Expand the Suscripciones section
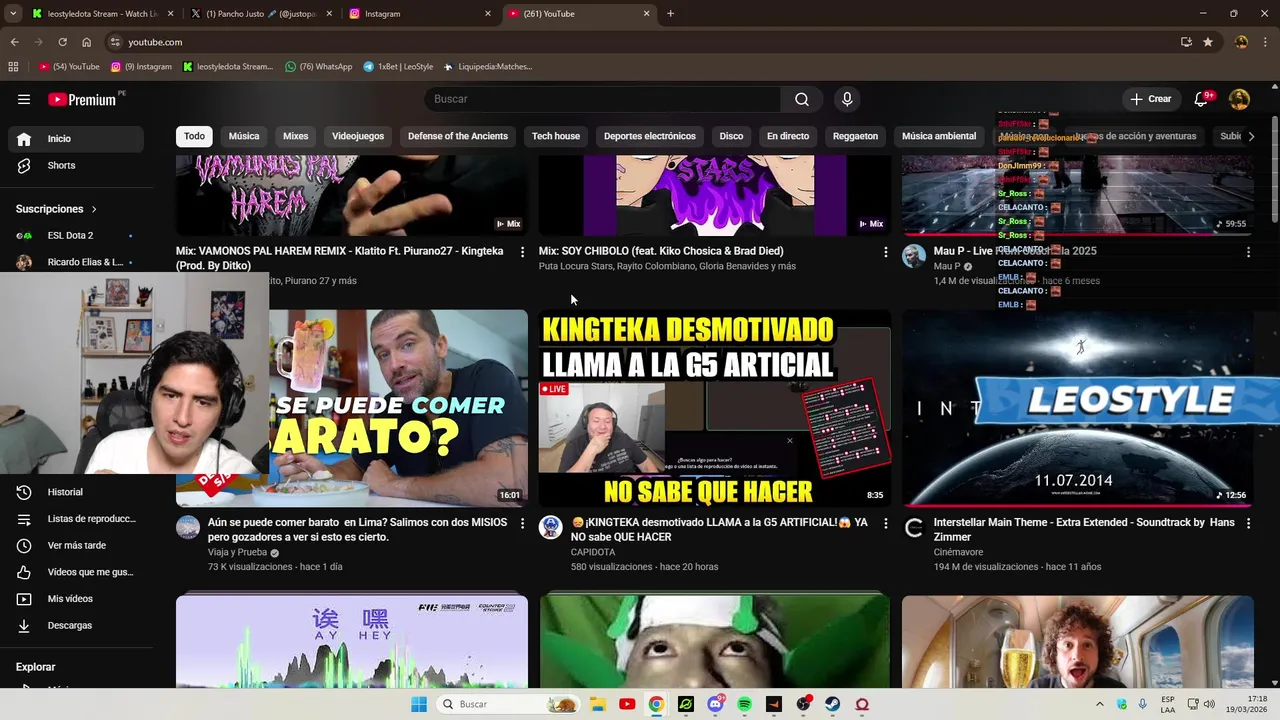The width and height of the screenshot is (1280, 720). click(x=56, y=209)
